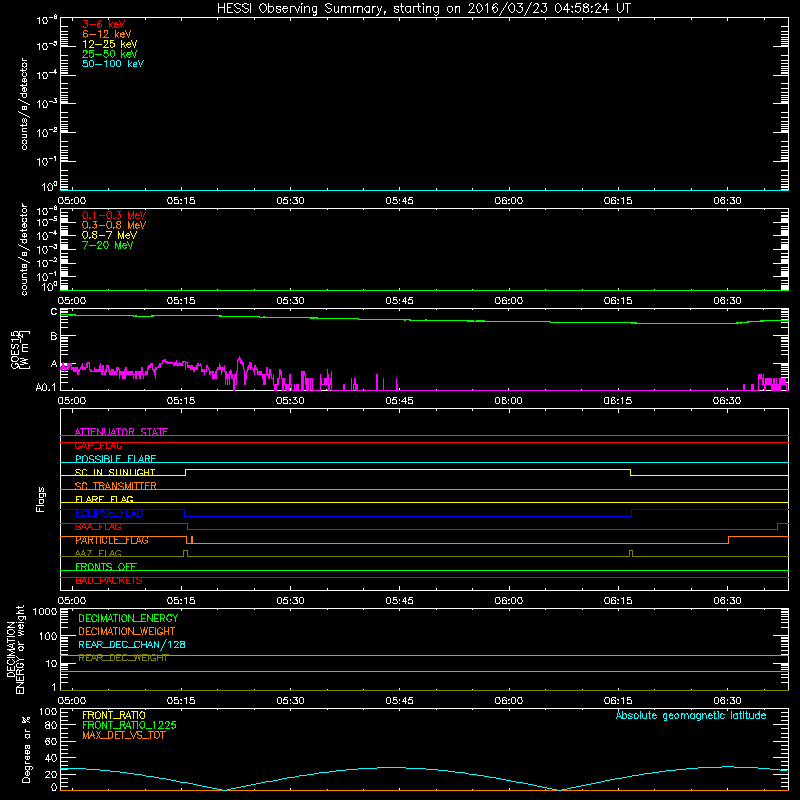
Task: Click the 05:30 tick label under GOES panel
Action: [290, 401]
